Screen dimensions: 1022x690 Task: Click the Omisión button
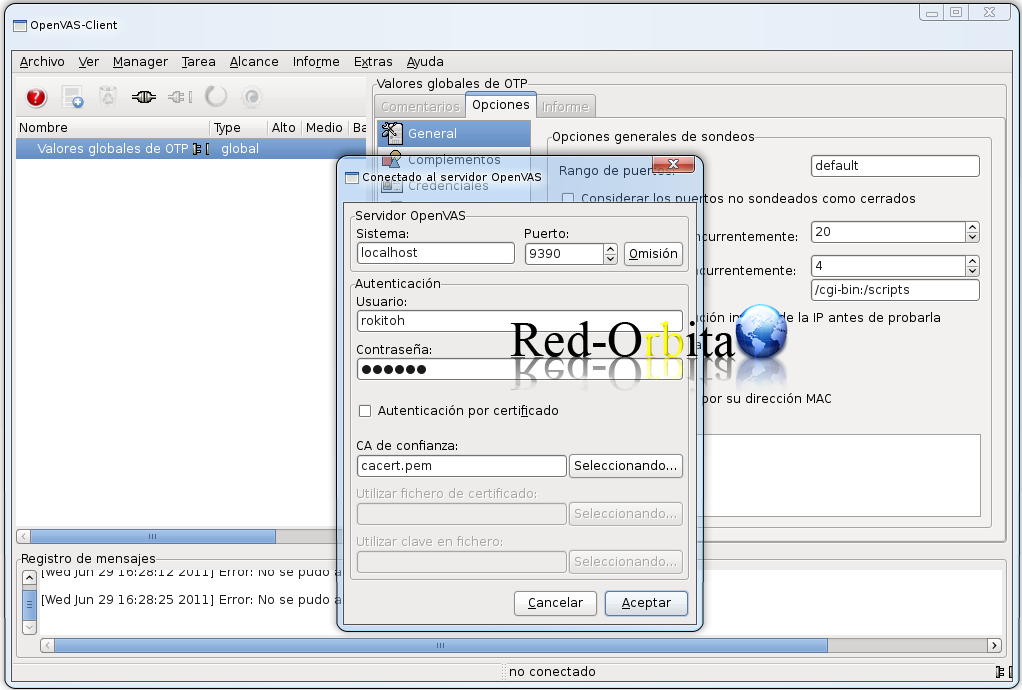click(653, 254)
